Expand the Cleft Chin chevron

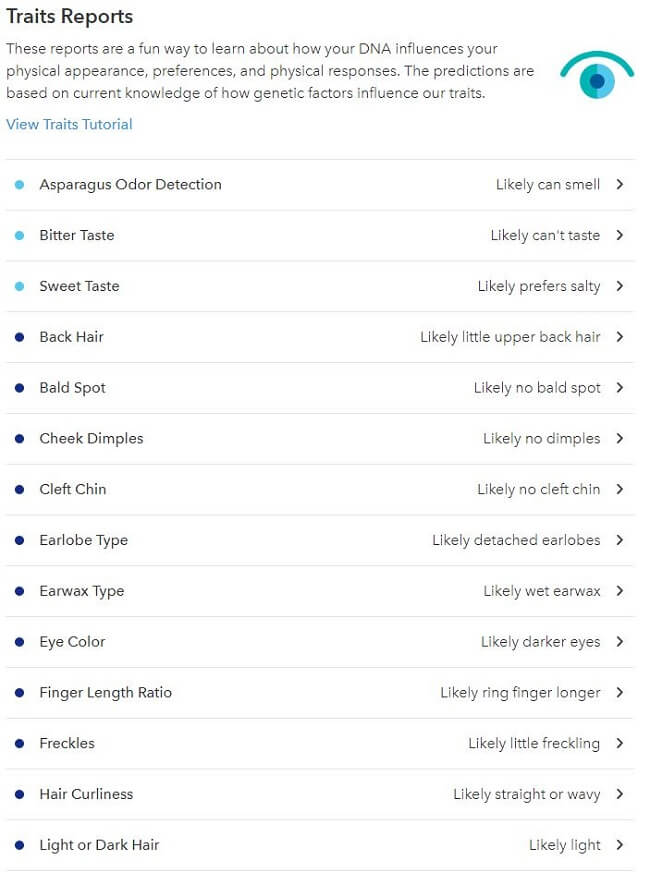(620, 489)
